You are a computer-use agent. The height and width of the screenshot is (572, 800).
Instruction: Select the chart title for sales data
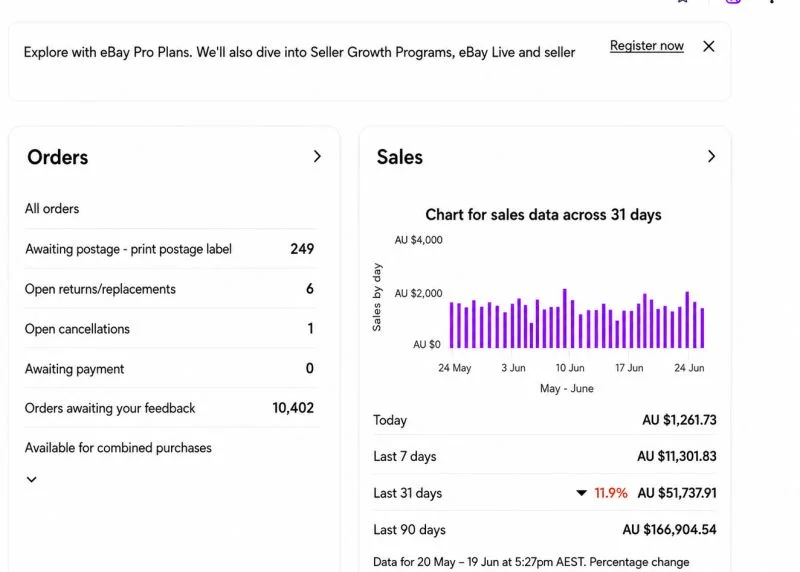point(543,215)
